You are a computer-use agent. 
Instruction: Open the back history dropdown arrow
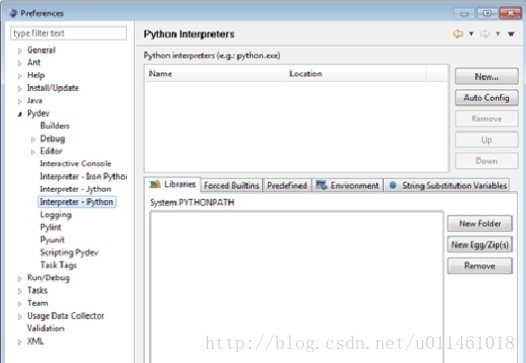point(471,34)
